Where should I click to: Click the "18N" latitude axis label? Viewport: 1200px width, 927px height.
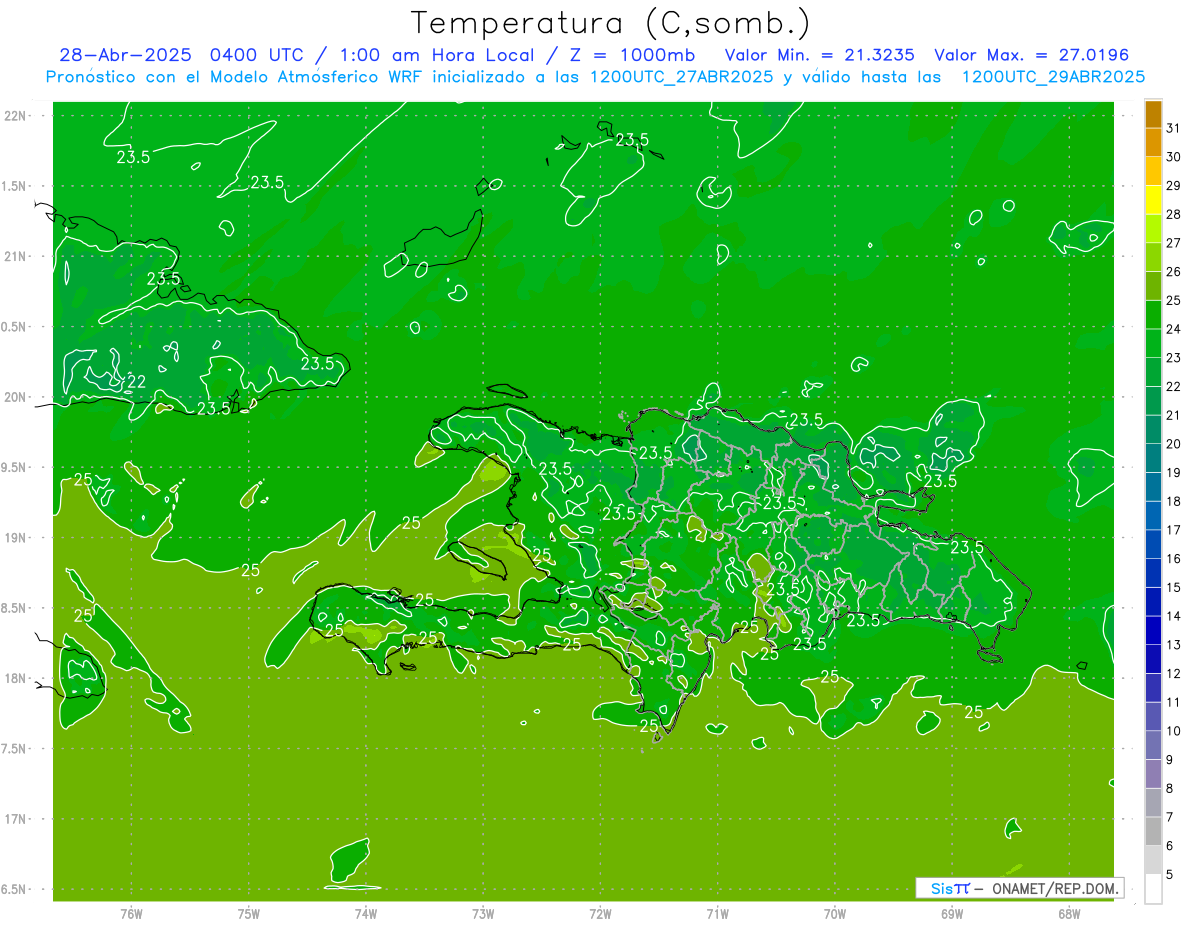pos(17,679)
